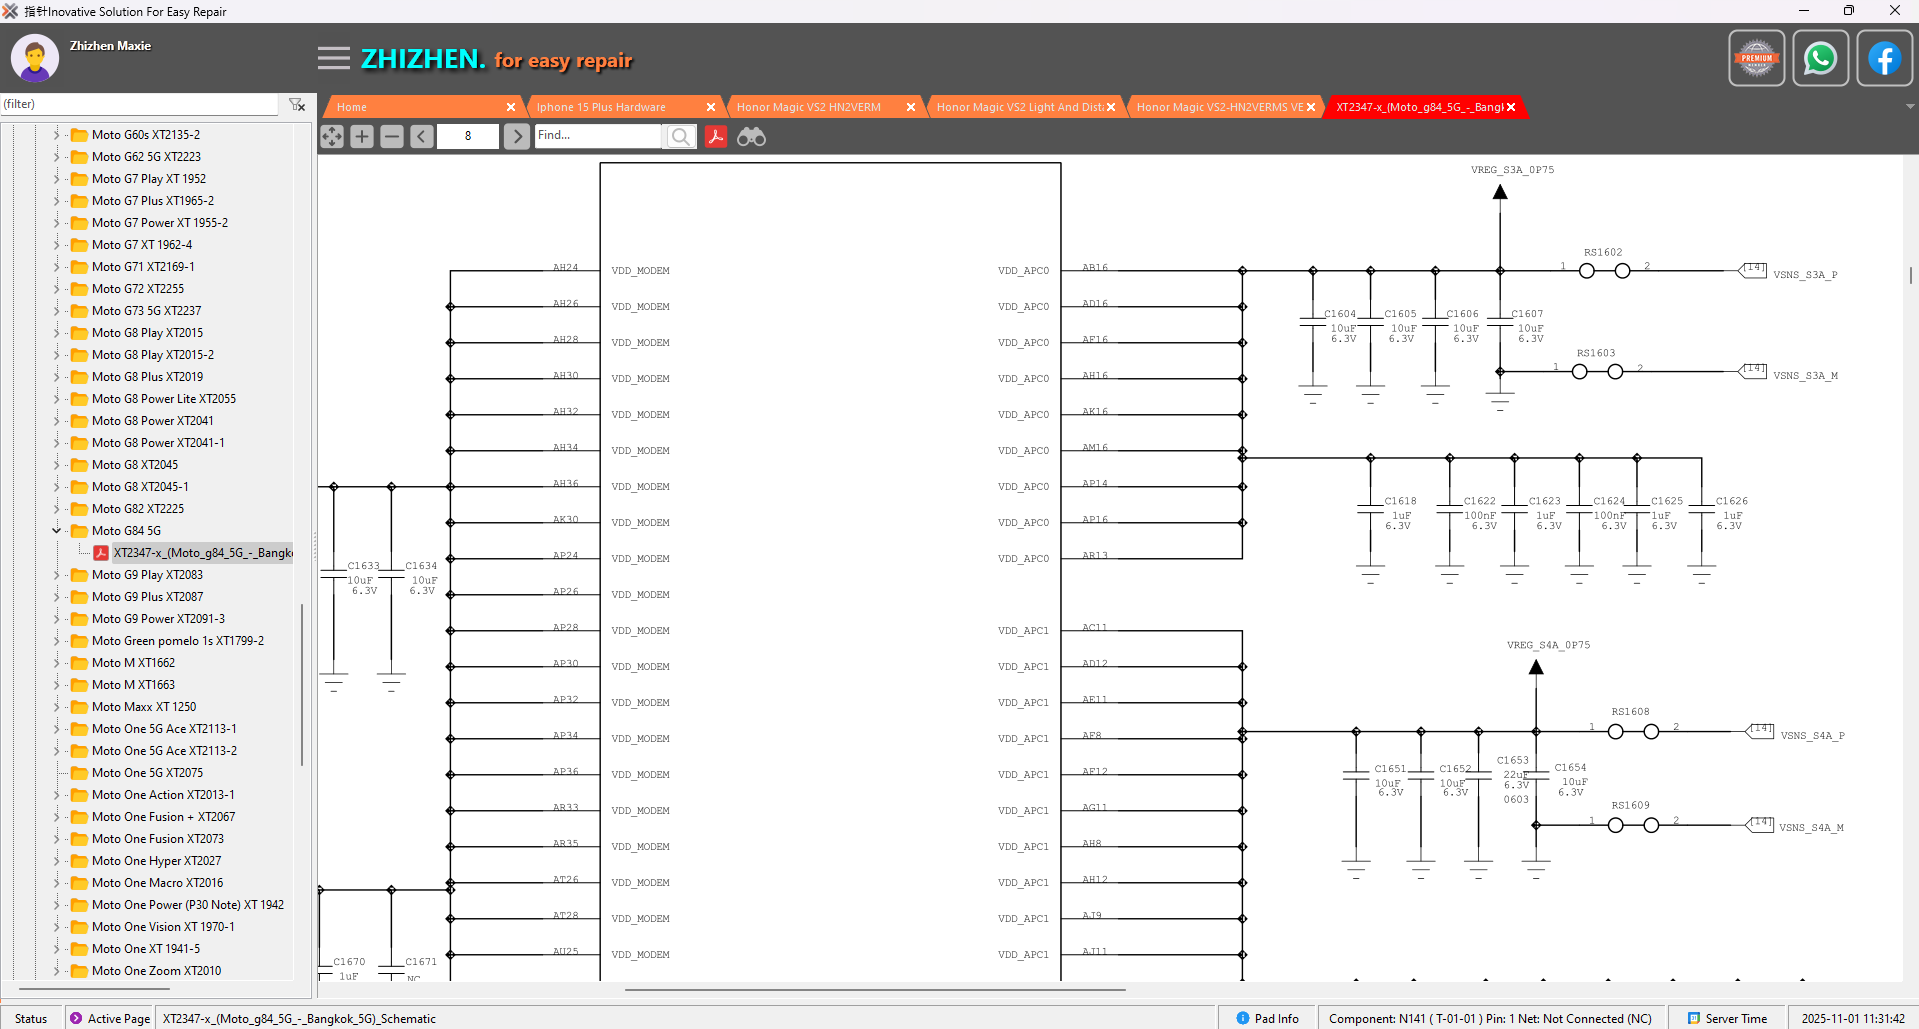Open the PDF export icon

click(x=716, y=136)
